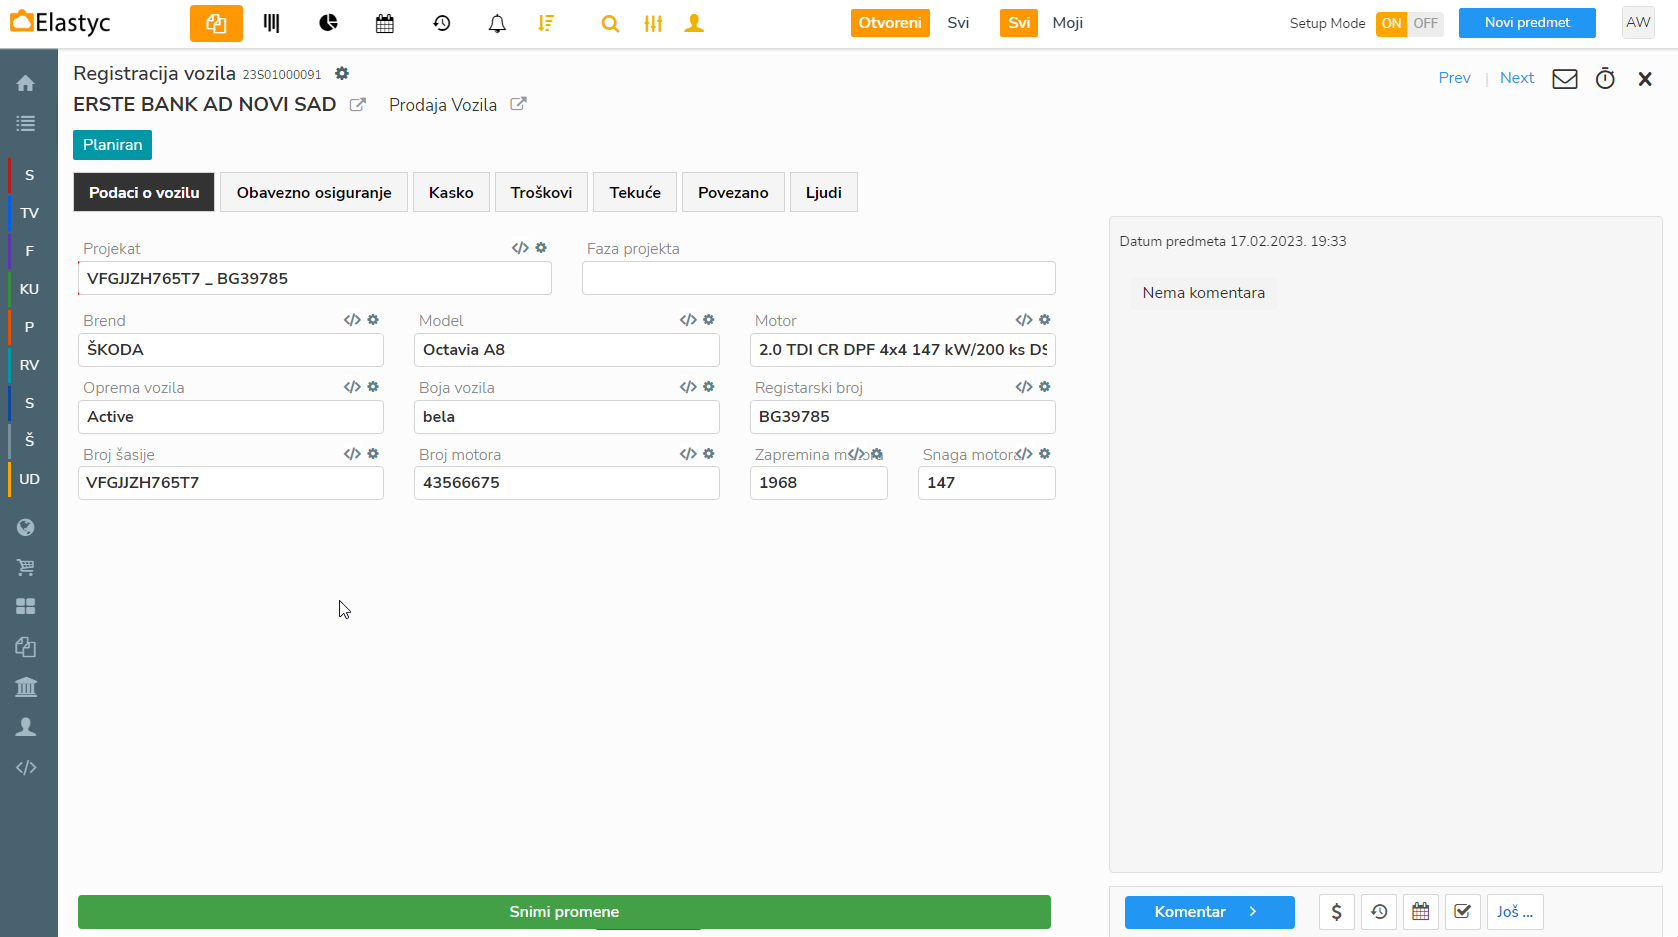
Task: Open the Planiran status dropdown
Action: (112, 145)
